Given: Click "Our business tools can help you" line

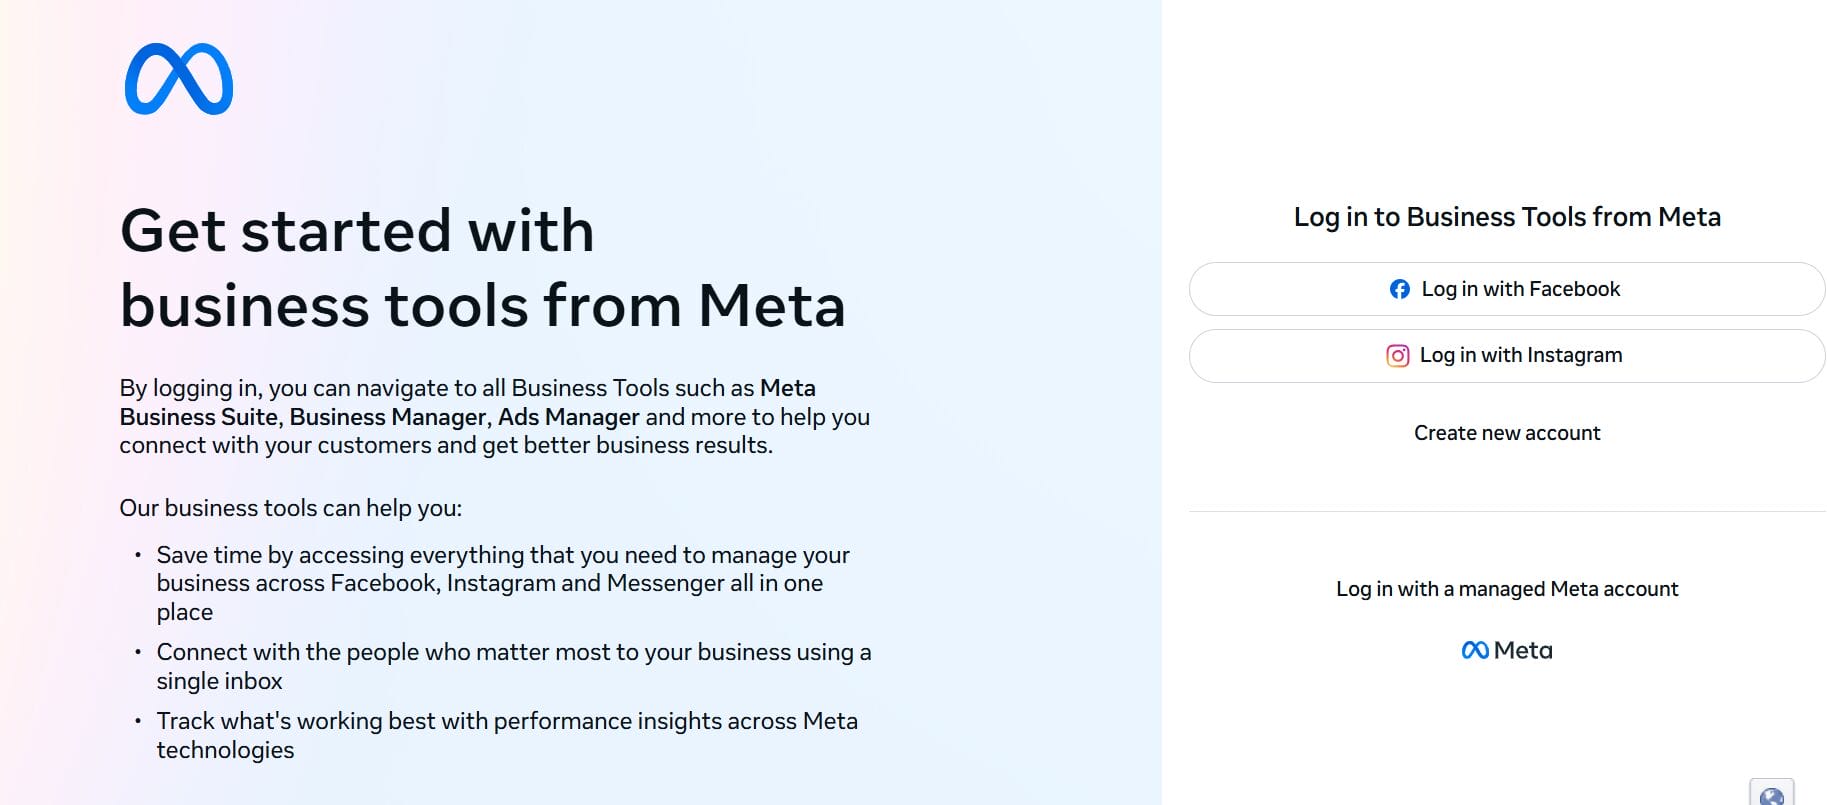Looking at the screenshot, I should 290,508.
